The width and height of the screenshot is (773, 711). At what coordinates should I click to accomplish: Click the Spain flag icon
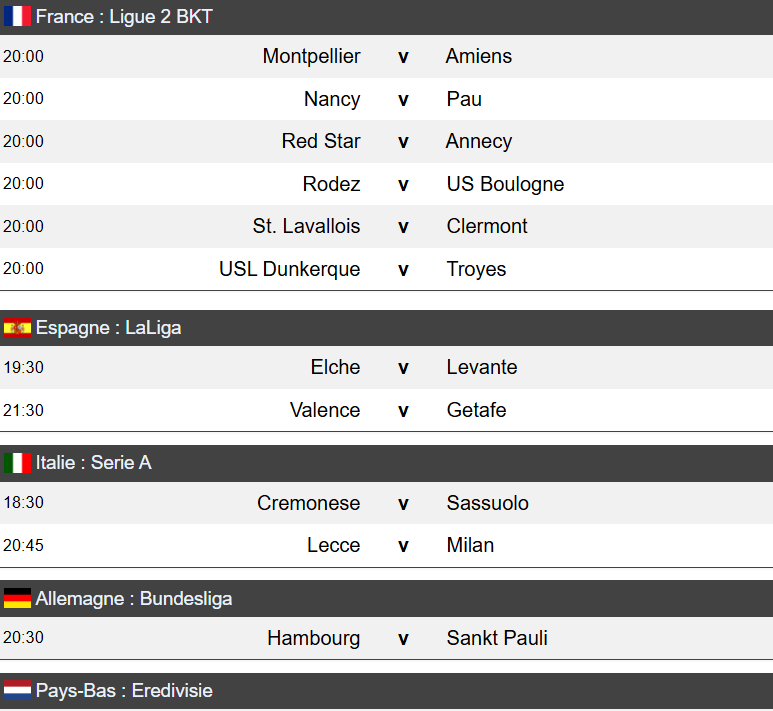[17, 328]
